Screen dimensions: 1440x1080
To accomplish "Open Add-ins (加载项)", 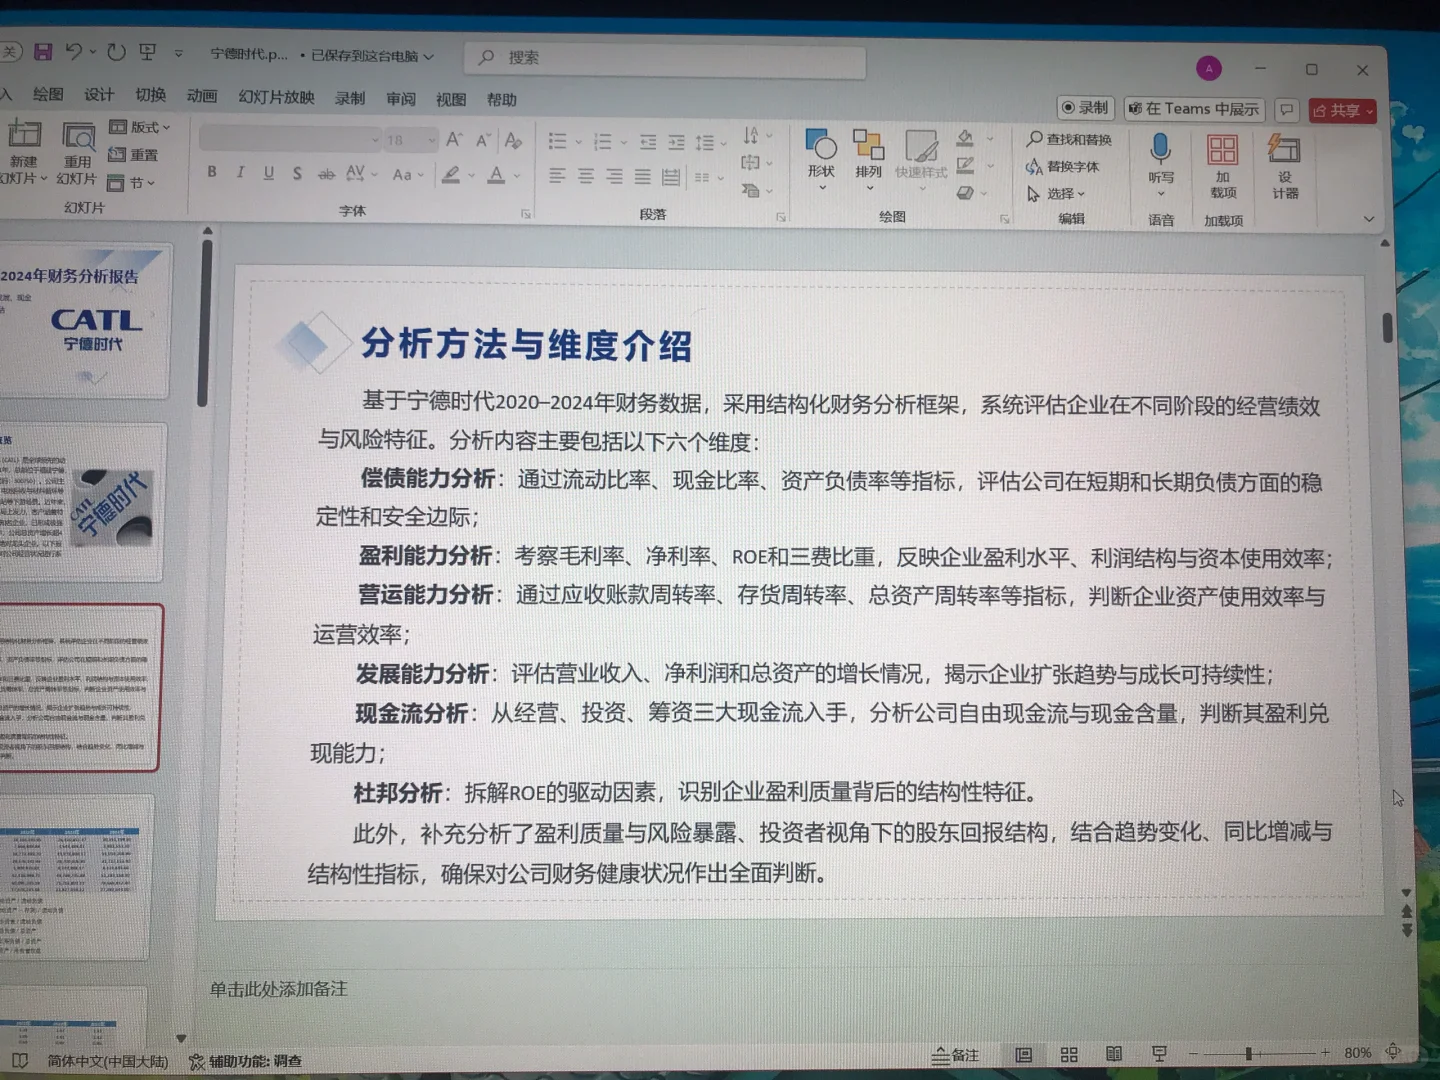I will [x=1222, y=166].
